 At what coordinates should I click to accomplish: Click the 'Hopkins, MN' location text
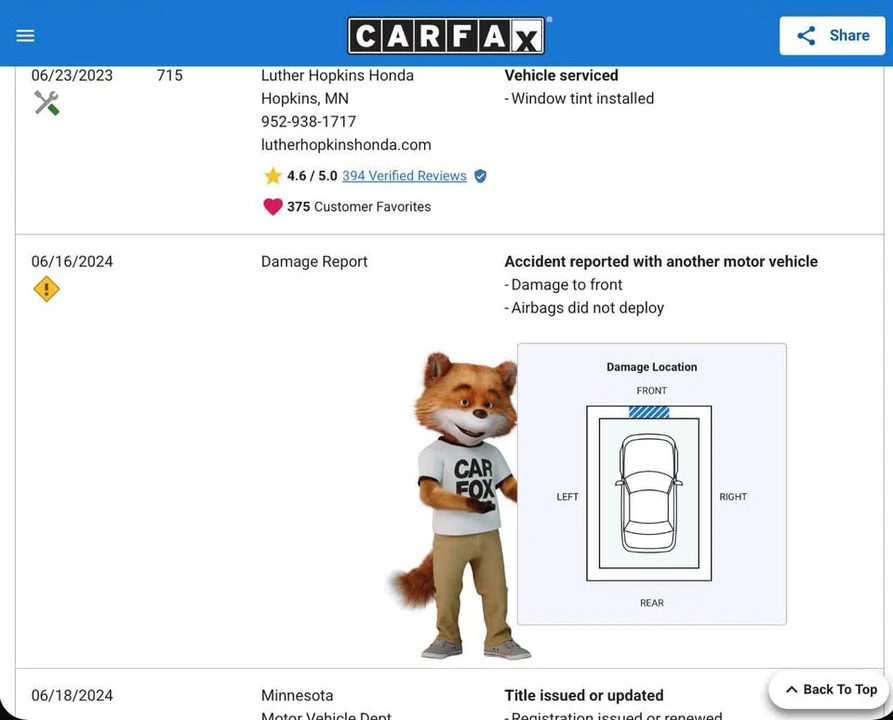[x=305, y=99]
